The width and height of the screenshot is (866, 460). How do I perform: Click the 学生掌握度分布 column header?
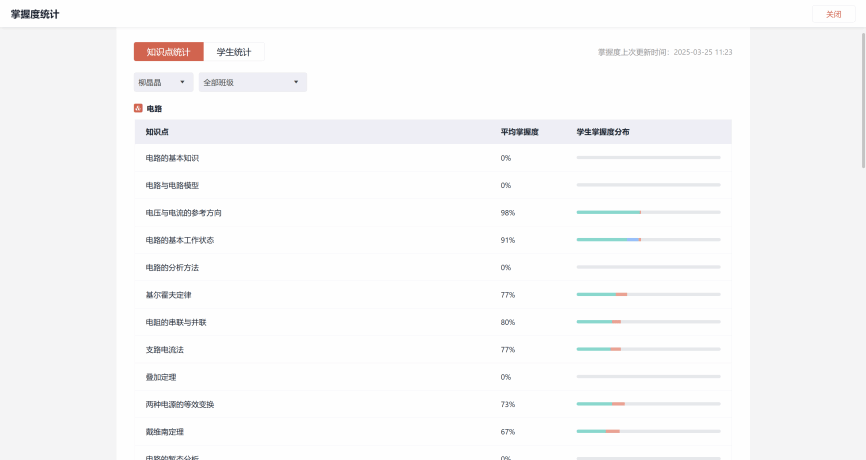(x=602, y=132)
